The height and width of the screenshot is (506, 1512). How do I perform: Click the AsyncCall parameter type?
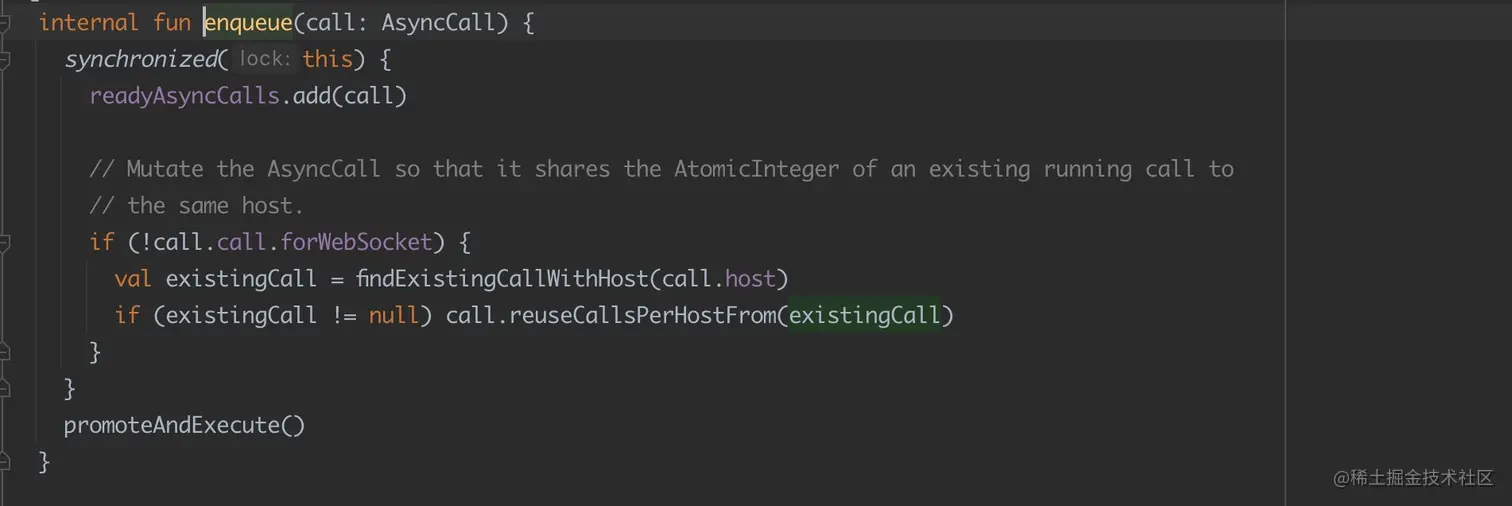(x=438, y=22)
